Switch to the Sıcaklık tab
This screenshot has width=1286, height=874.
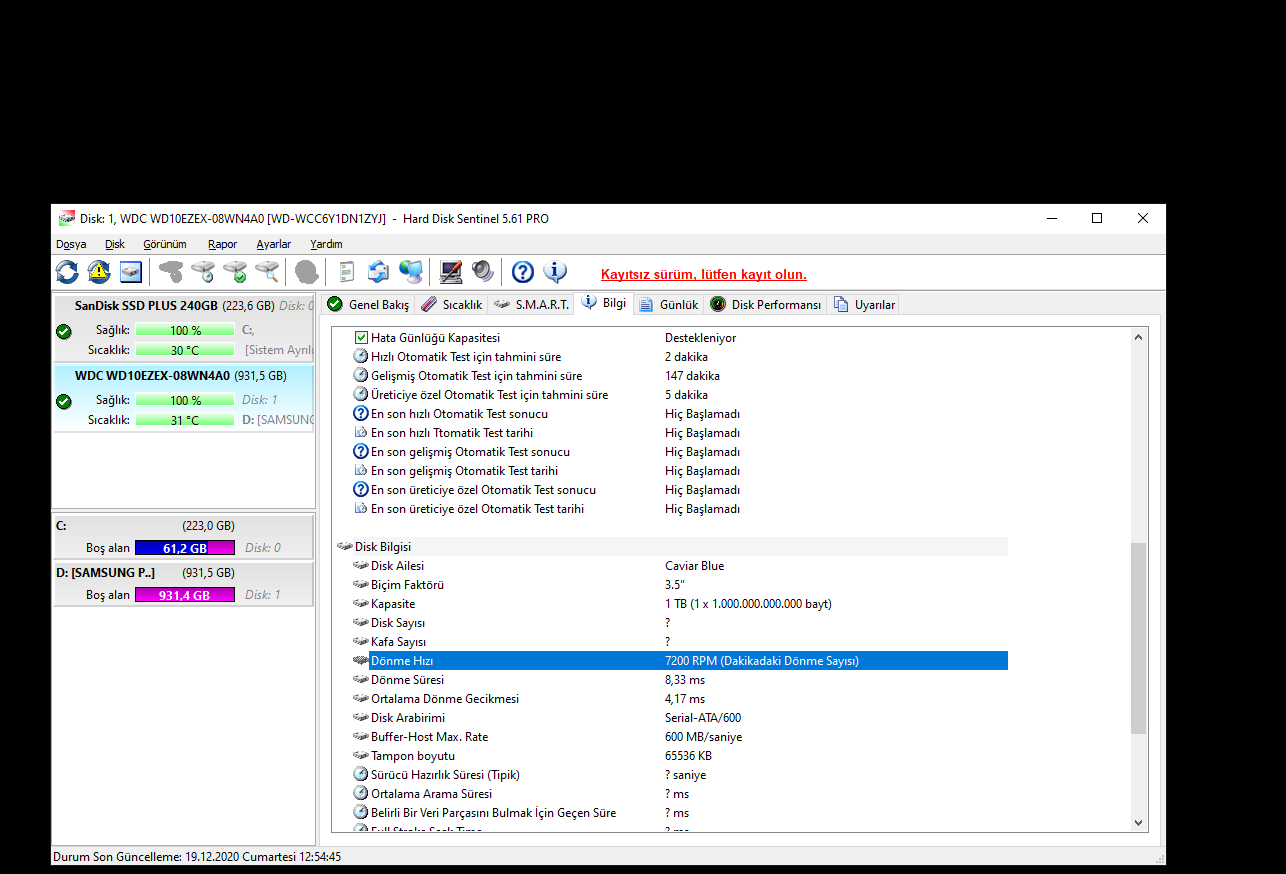point(452,304)
